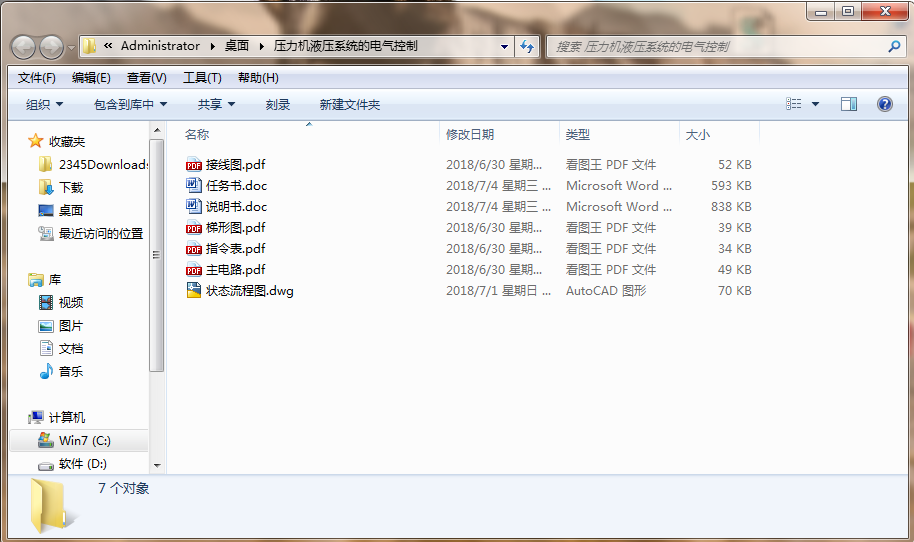Viewport: 914px width, 542px height.
Task: Open the address bar history dropdown arrow
Action: coord(504,47)
